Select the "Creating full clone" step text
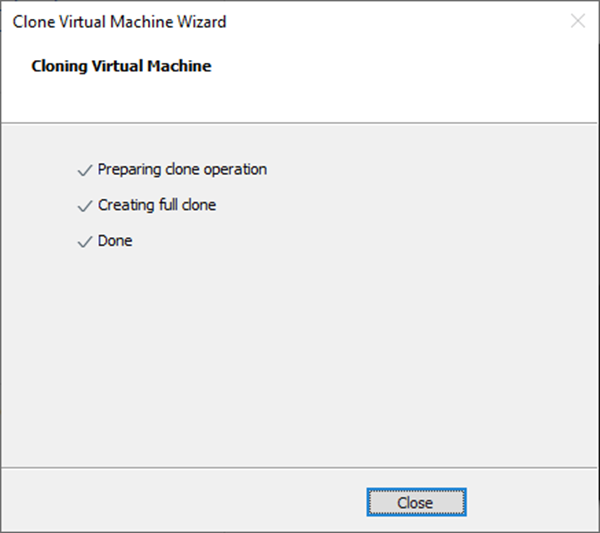The width and height of the screenshot is (600, 533). click(x=157, y=206)
